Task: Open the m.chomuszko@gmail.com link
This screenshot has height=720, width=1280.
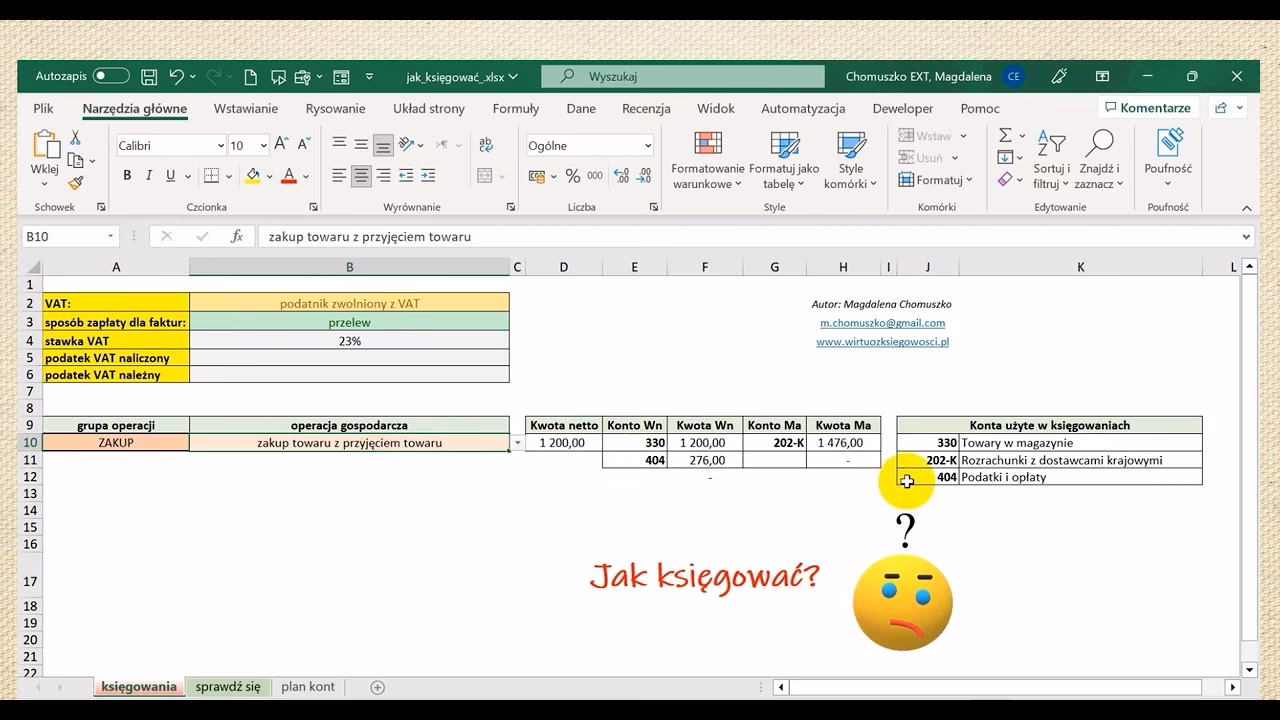Action: 881,322
